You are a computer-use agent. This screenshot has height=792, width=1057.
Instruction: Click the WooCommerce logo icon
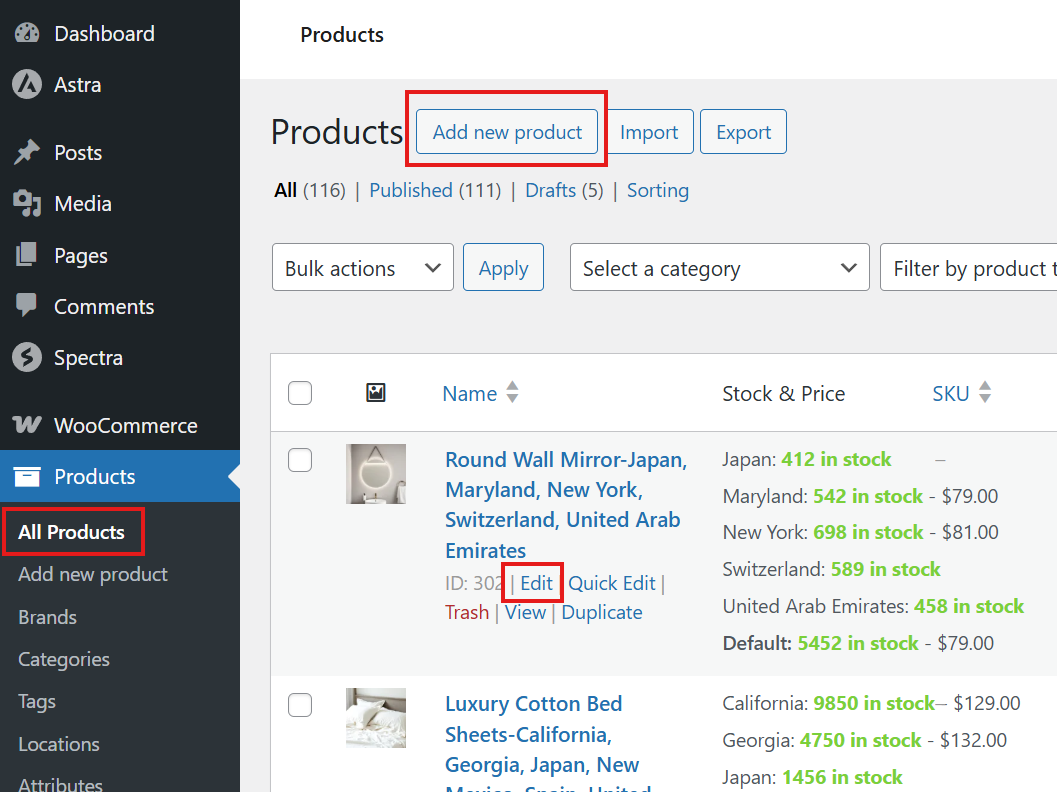[27, 425]
